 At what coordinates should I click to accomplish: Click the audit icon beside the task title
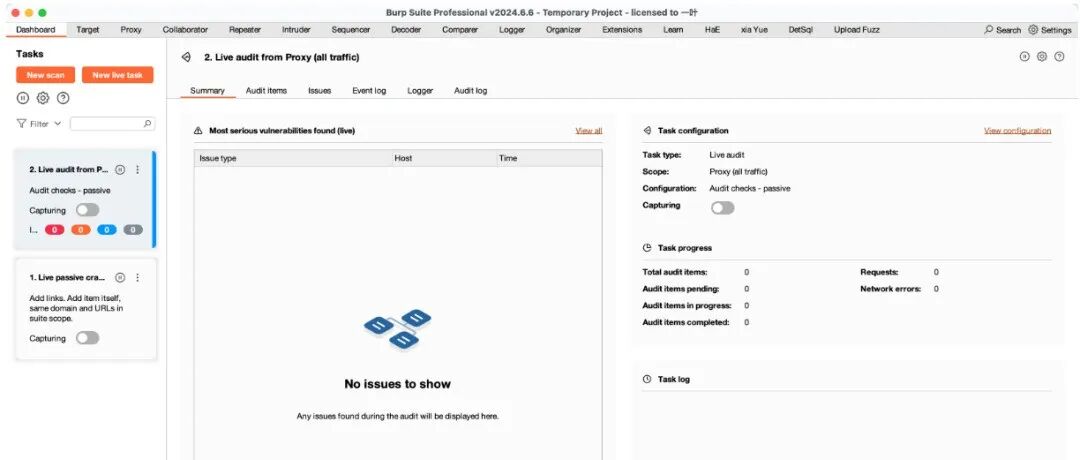point(186,57)
